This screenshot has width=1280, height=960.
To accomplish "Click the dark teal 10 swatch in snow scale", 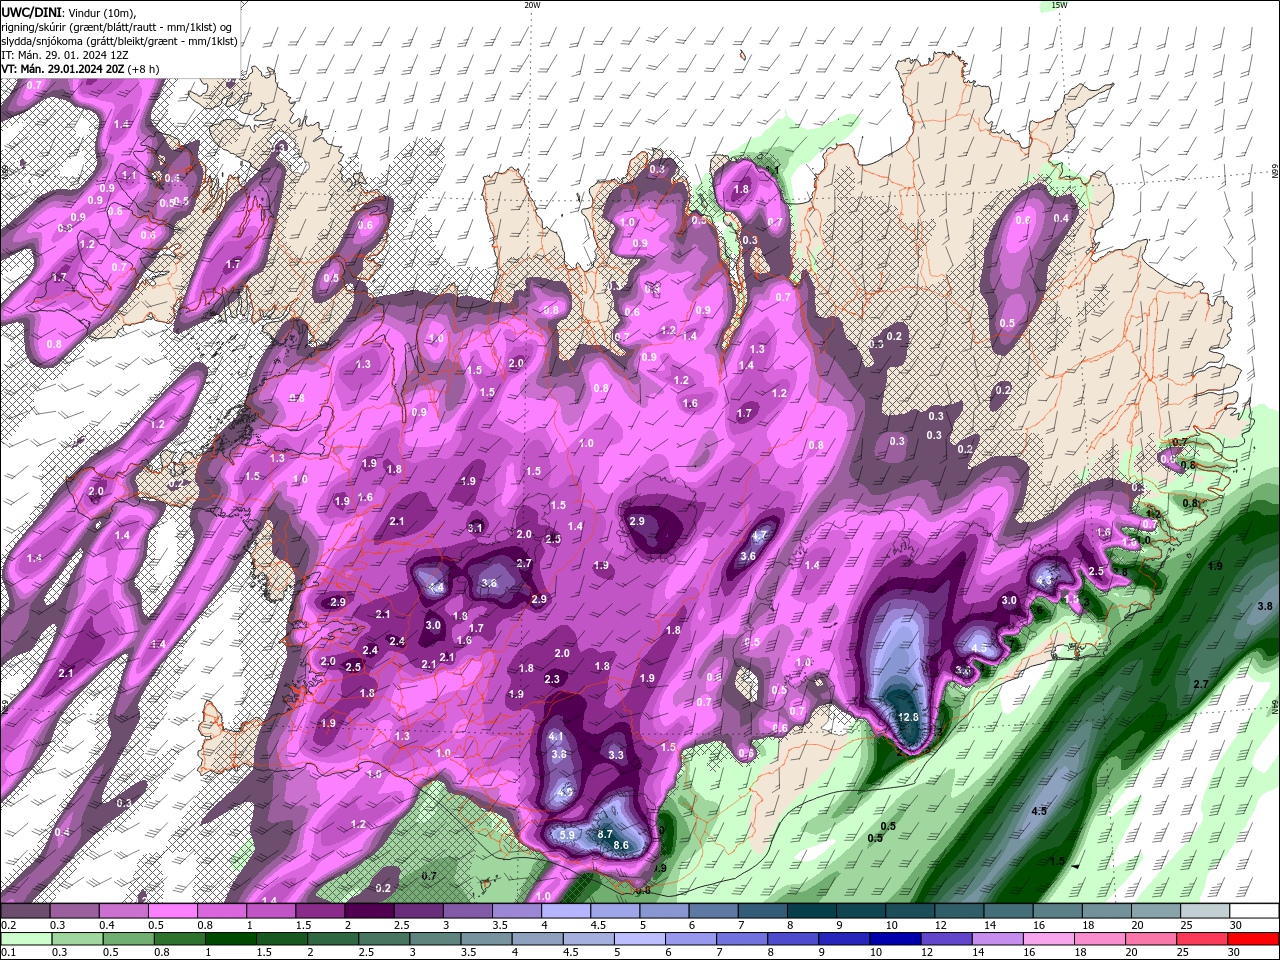I will 910,911.
